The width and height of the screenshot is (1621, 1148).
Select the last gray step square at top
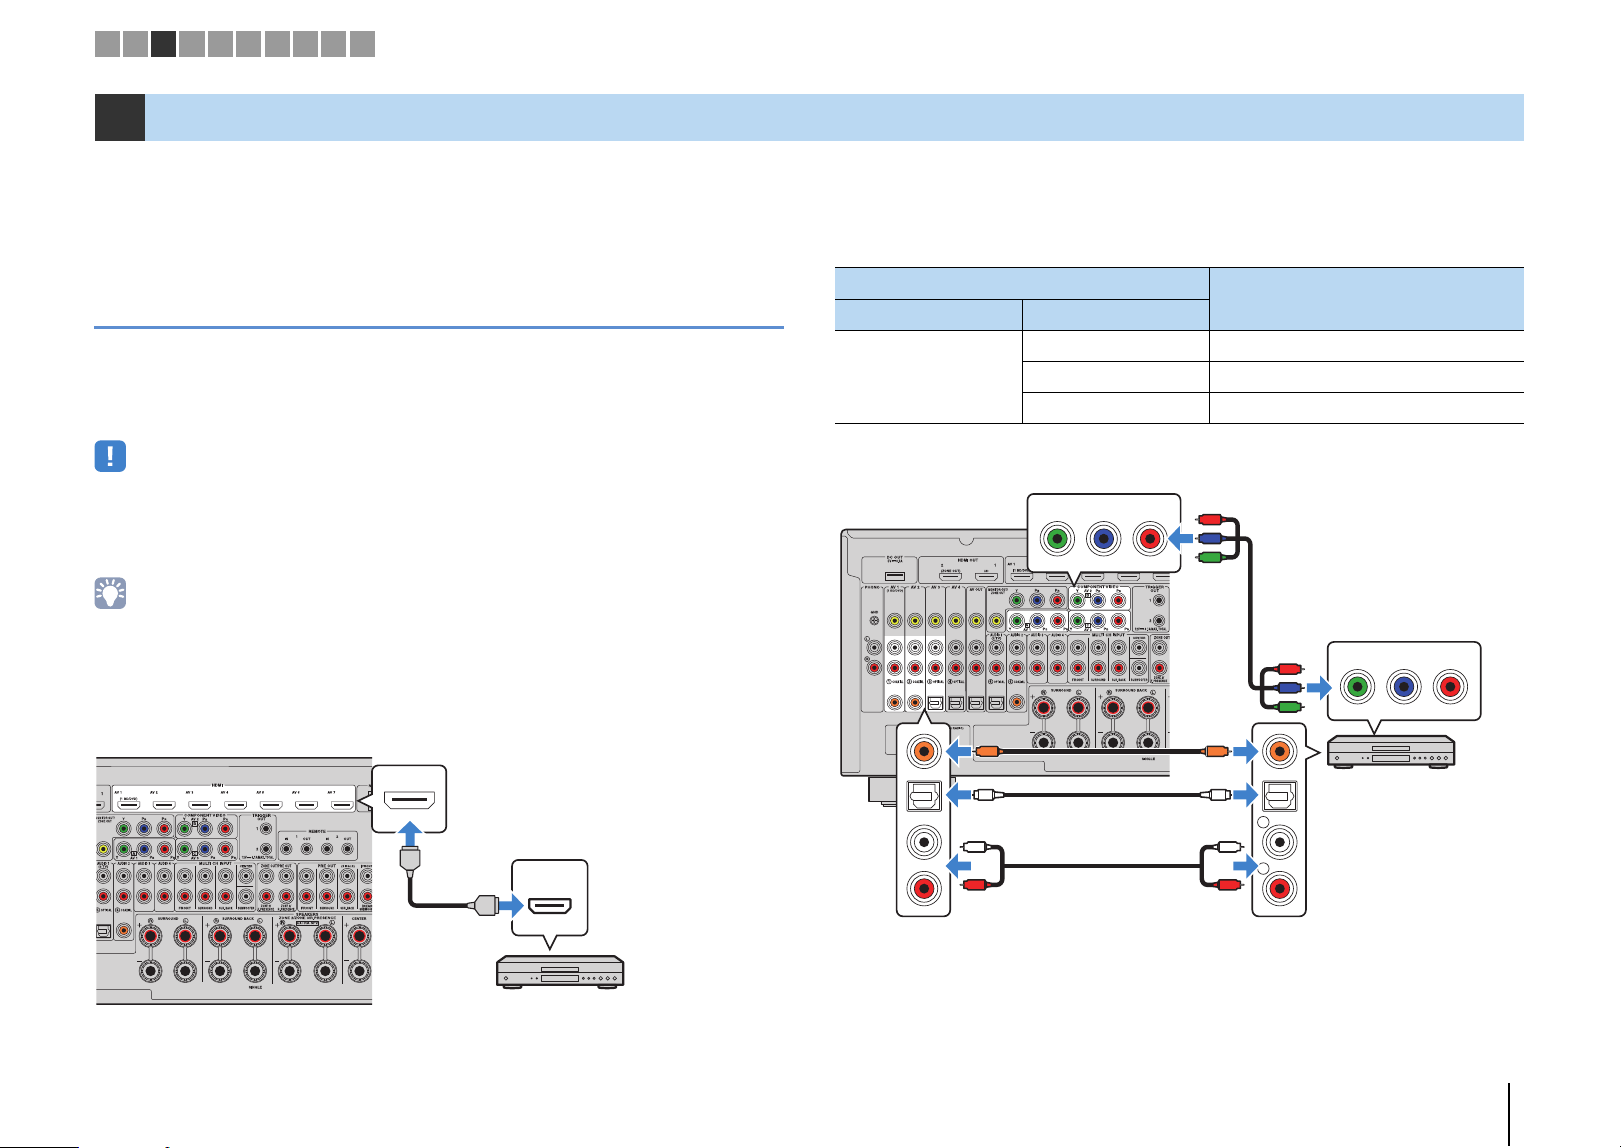363,43
